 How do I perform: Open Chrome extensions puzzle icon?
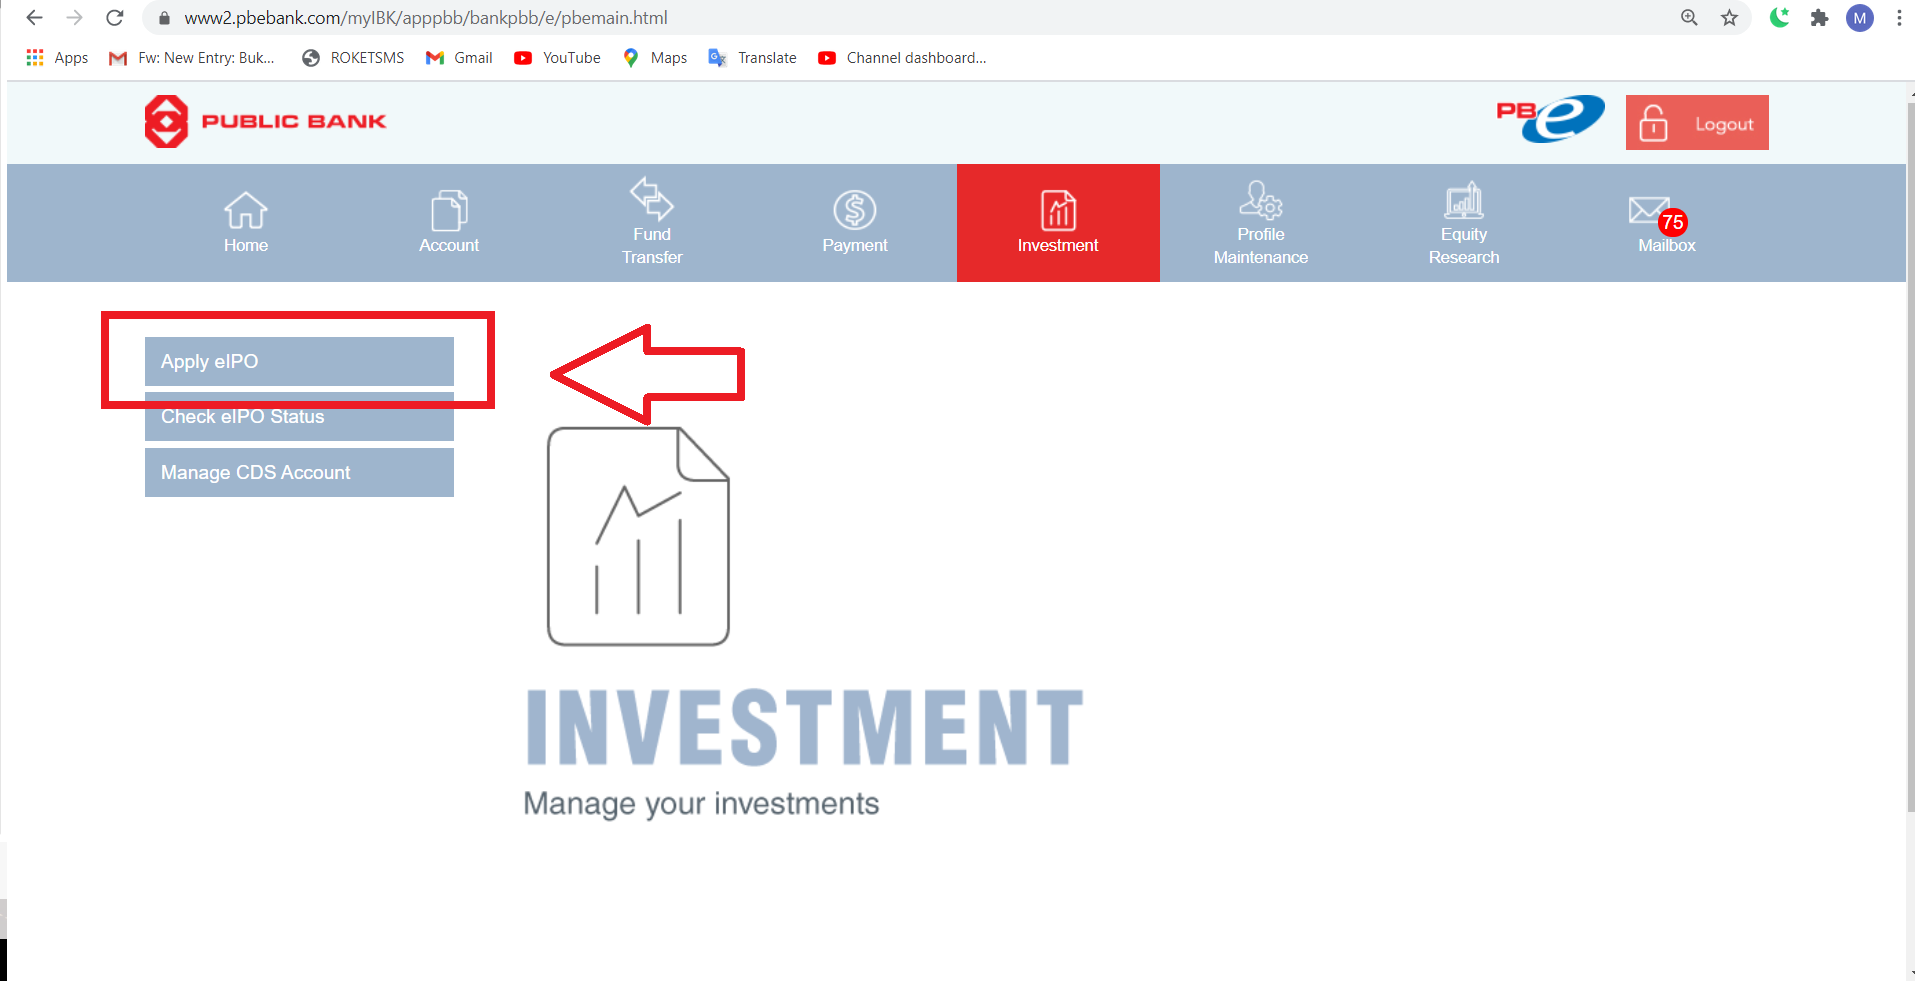point(1819,18)
